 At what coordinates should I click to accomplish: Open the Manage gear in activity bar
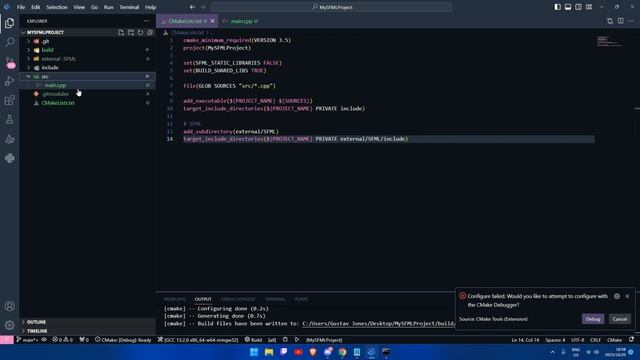click(x=10, y=325)
